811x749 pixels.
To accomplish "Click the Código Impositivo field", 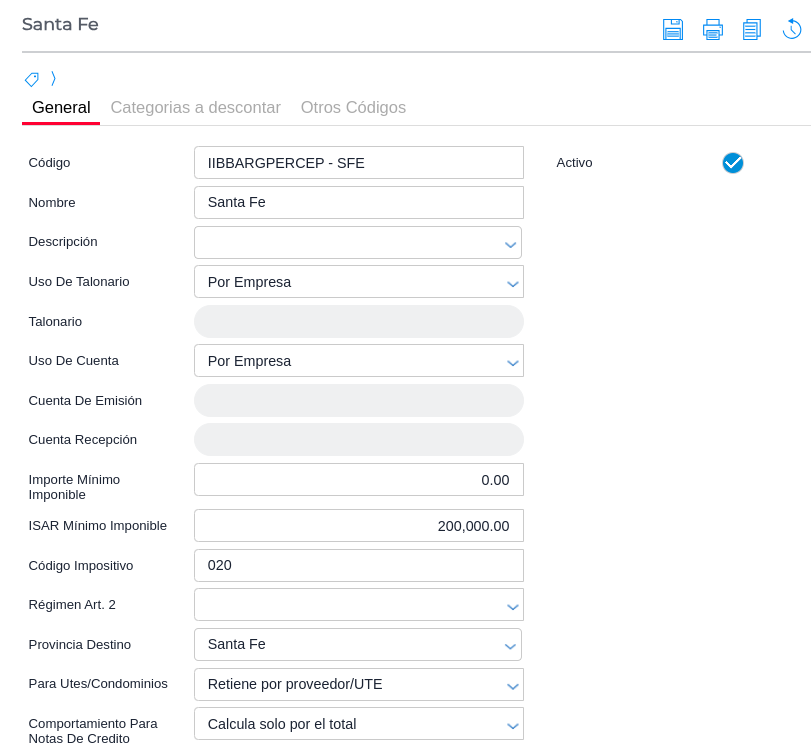I will pos(358,565).
